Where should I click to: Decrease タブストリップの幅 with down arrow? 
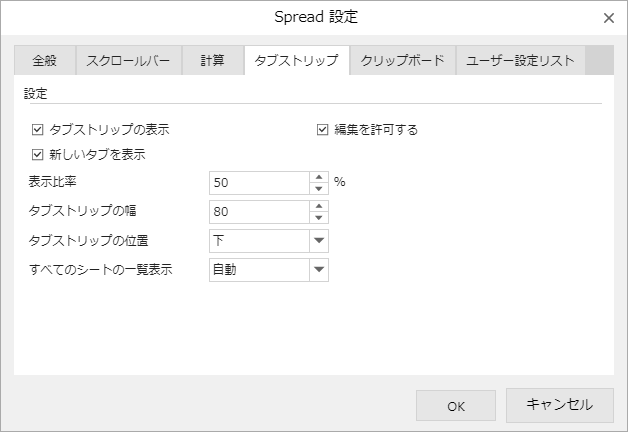point(319,217)
